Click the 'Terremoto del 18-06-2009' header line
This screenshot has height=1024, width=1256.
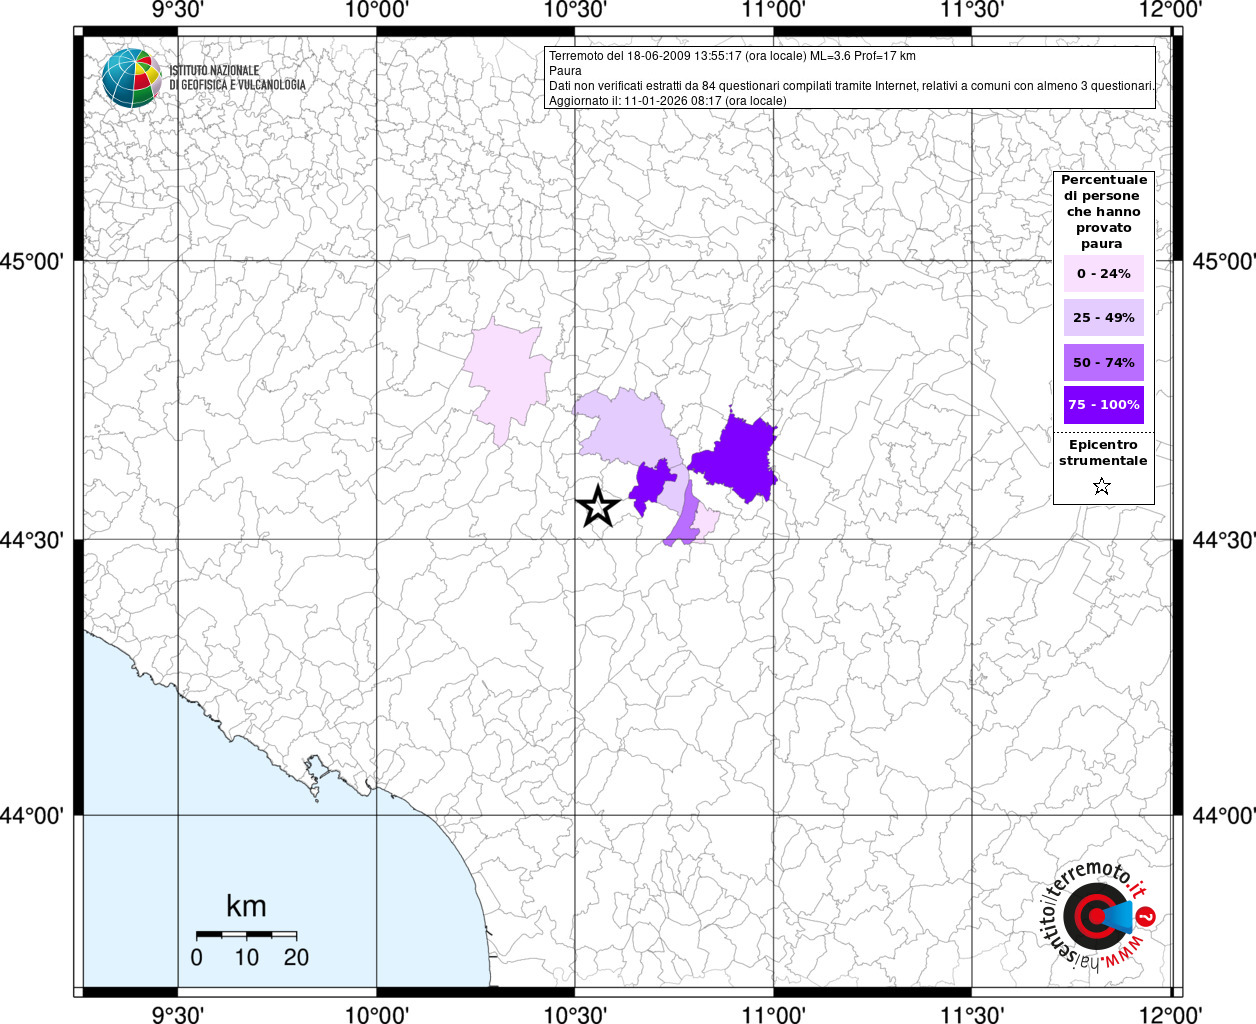[732, 56]
